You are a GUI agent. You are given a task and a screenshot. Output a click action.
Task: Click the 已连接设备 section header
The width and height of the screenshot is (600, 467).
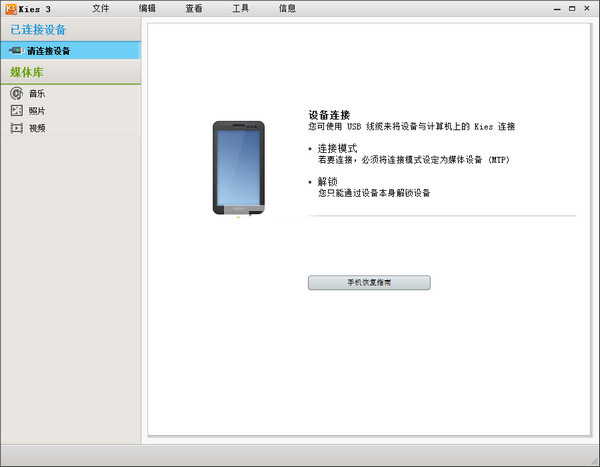[x=39, y=30]
